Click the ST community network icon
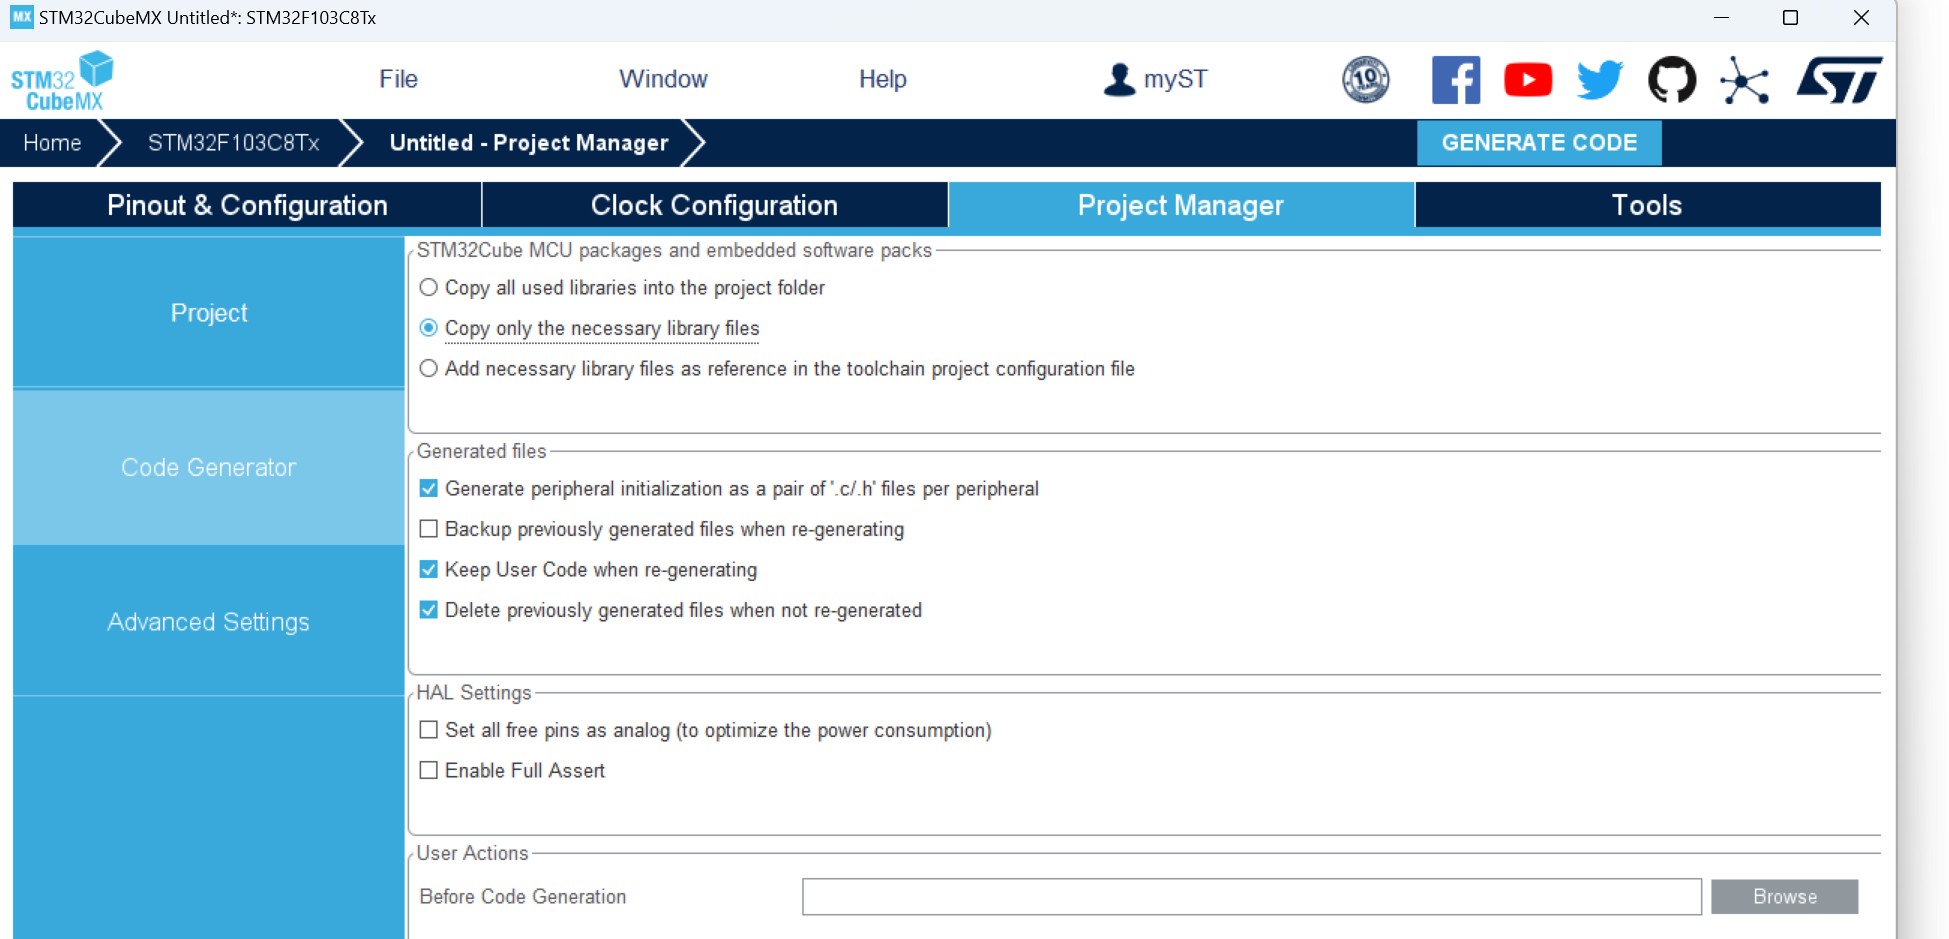 coord(1745,80)
